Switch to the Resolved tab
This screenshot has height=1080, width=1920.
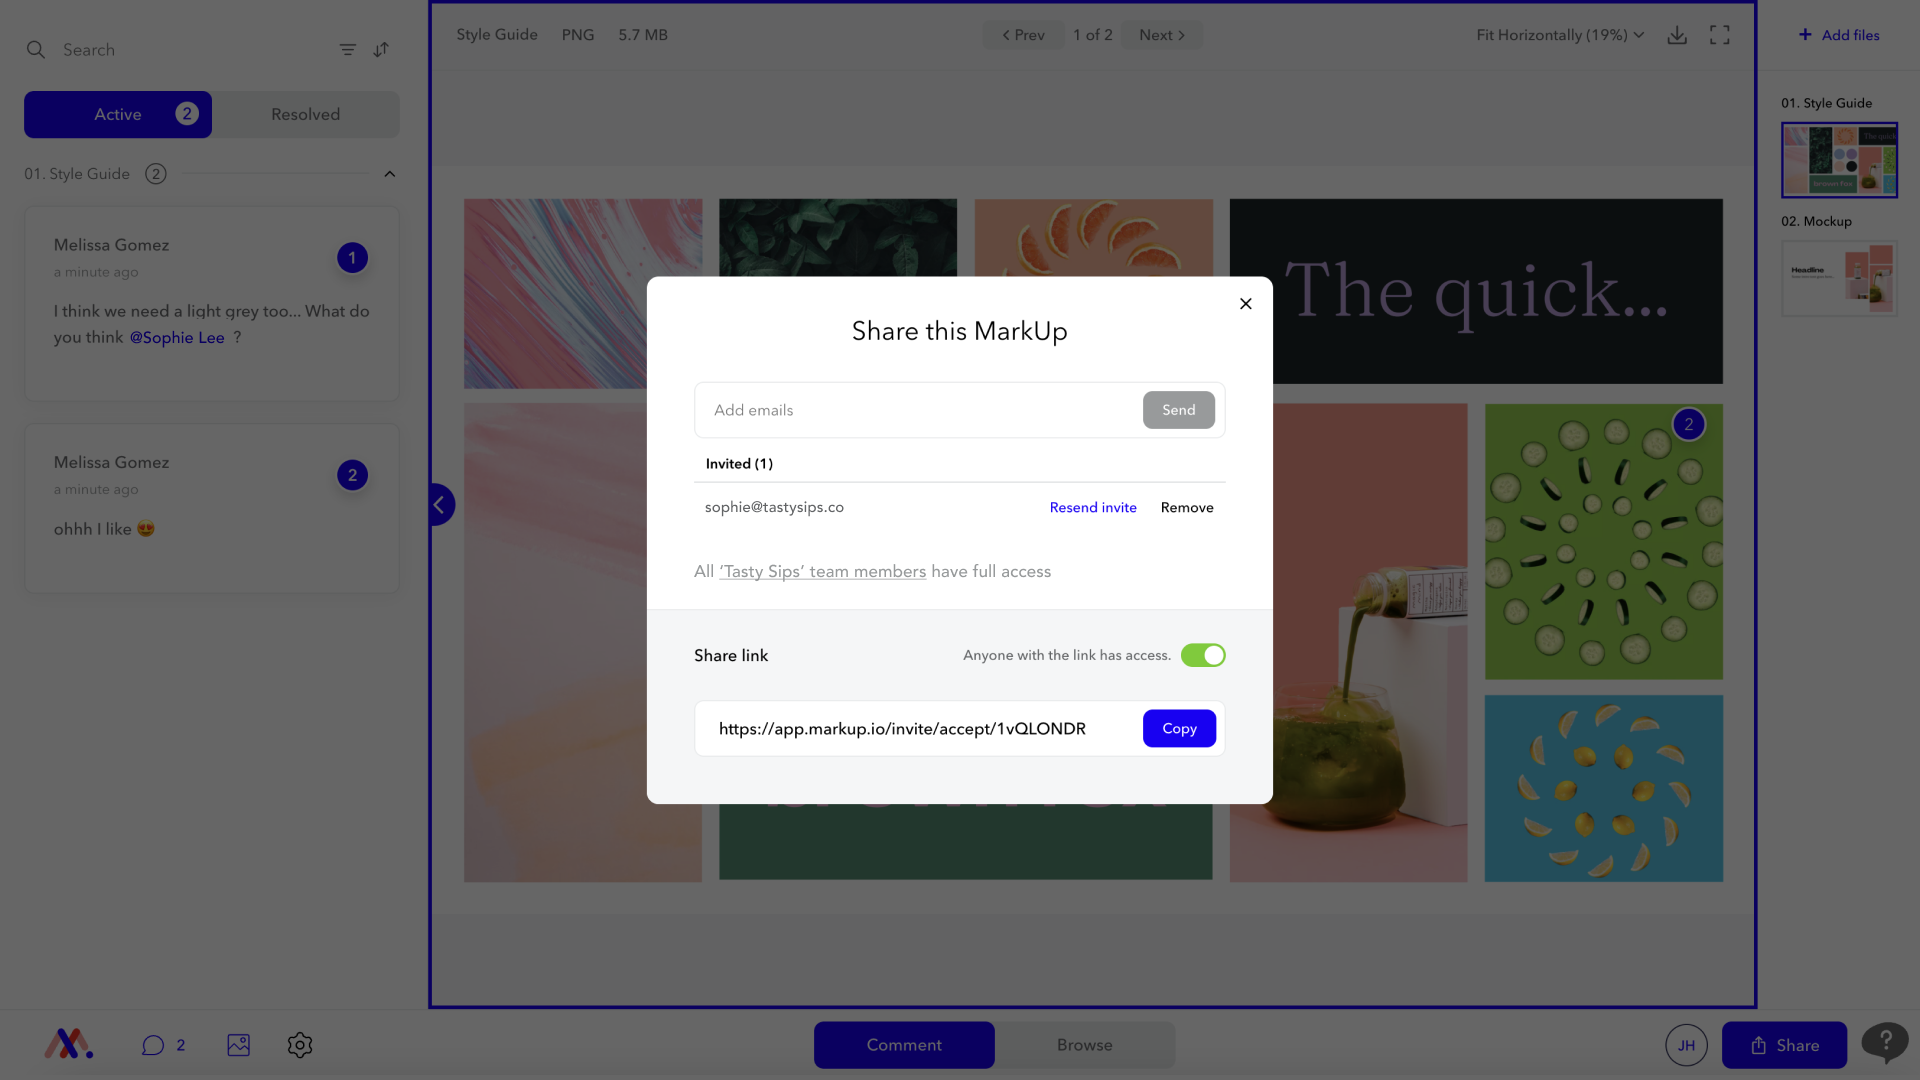coord(305,114)
